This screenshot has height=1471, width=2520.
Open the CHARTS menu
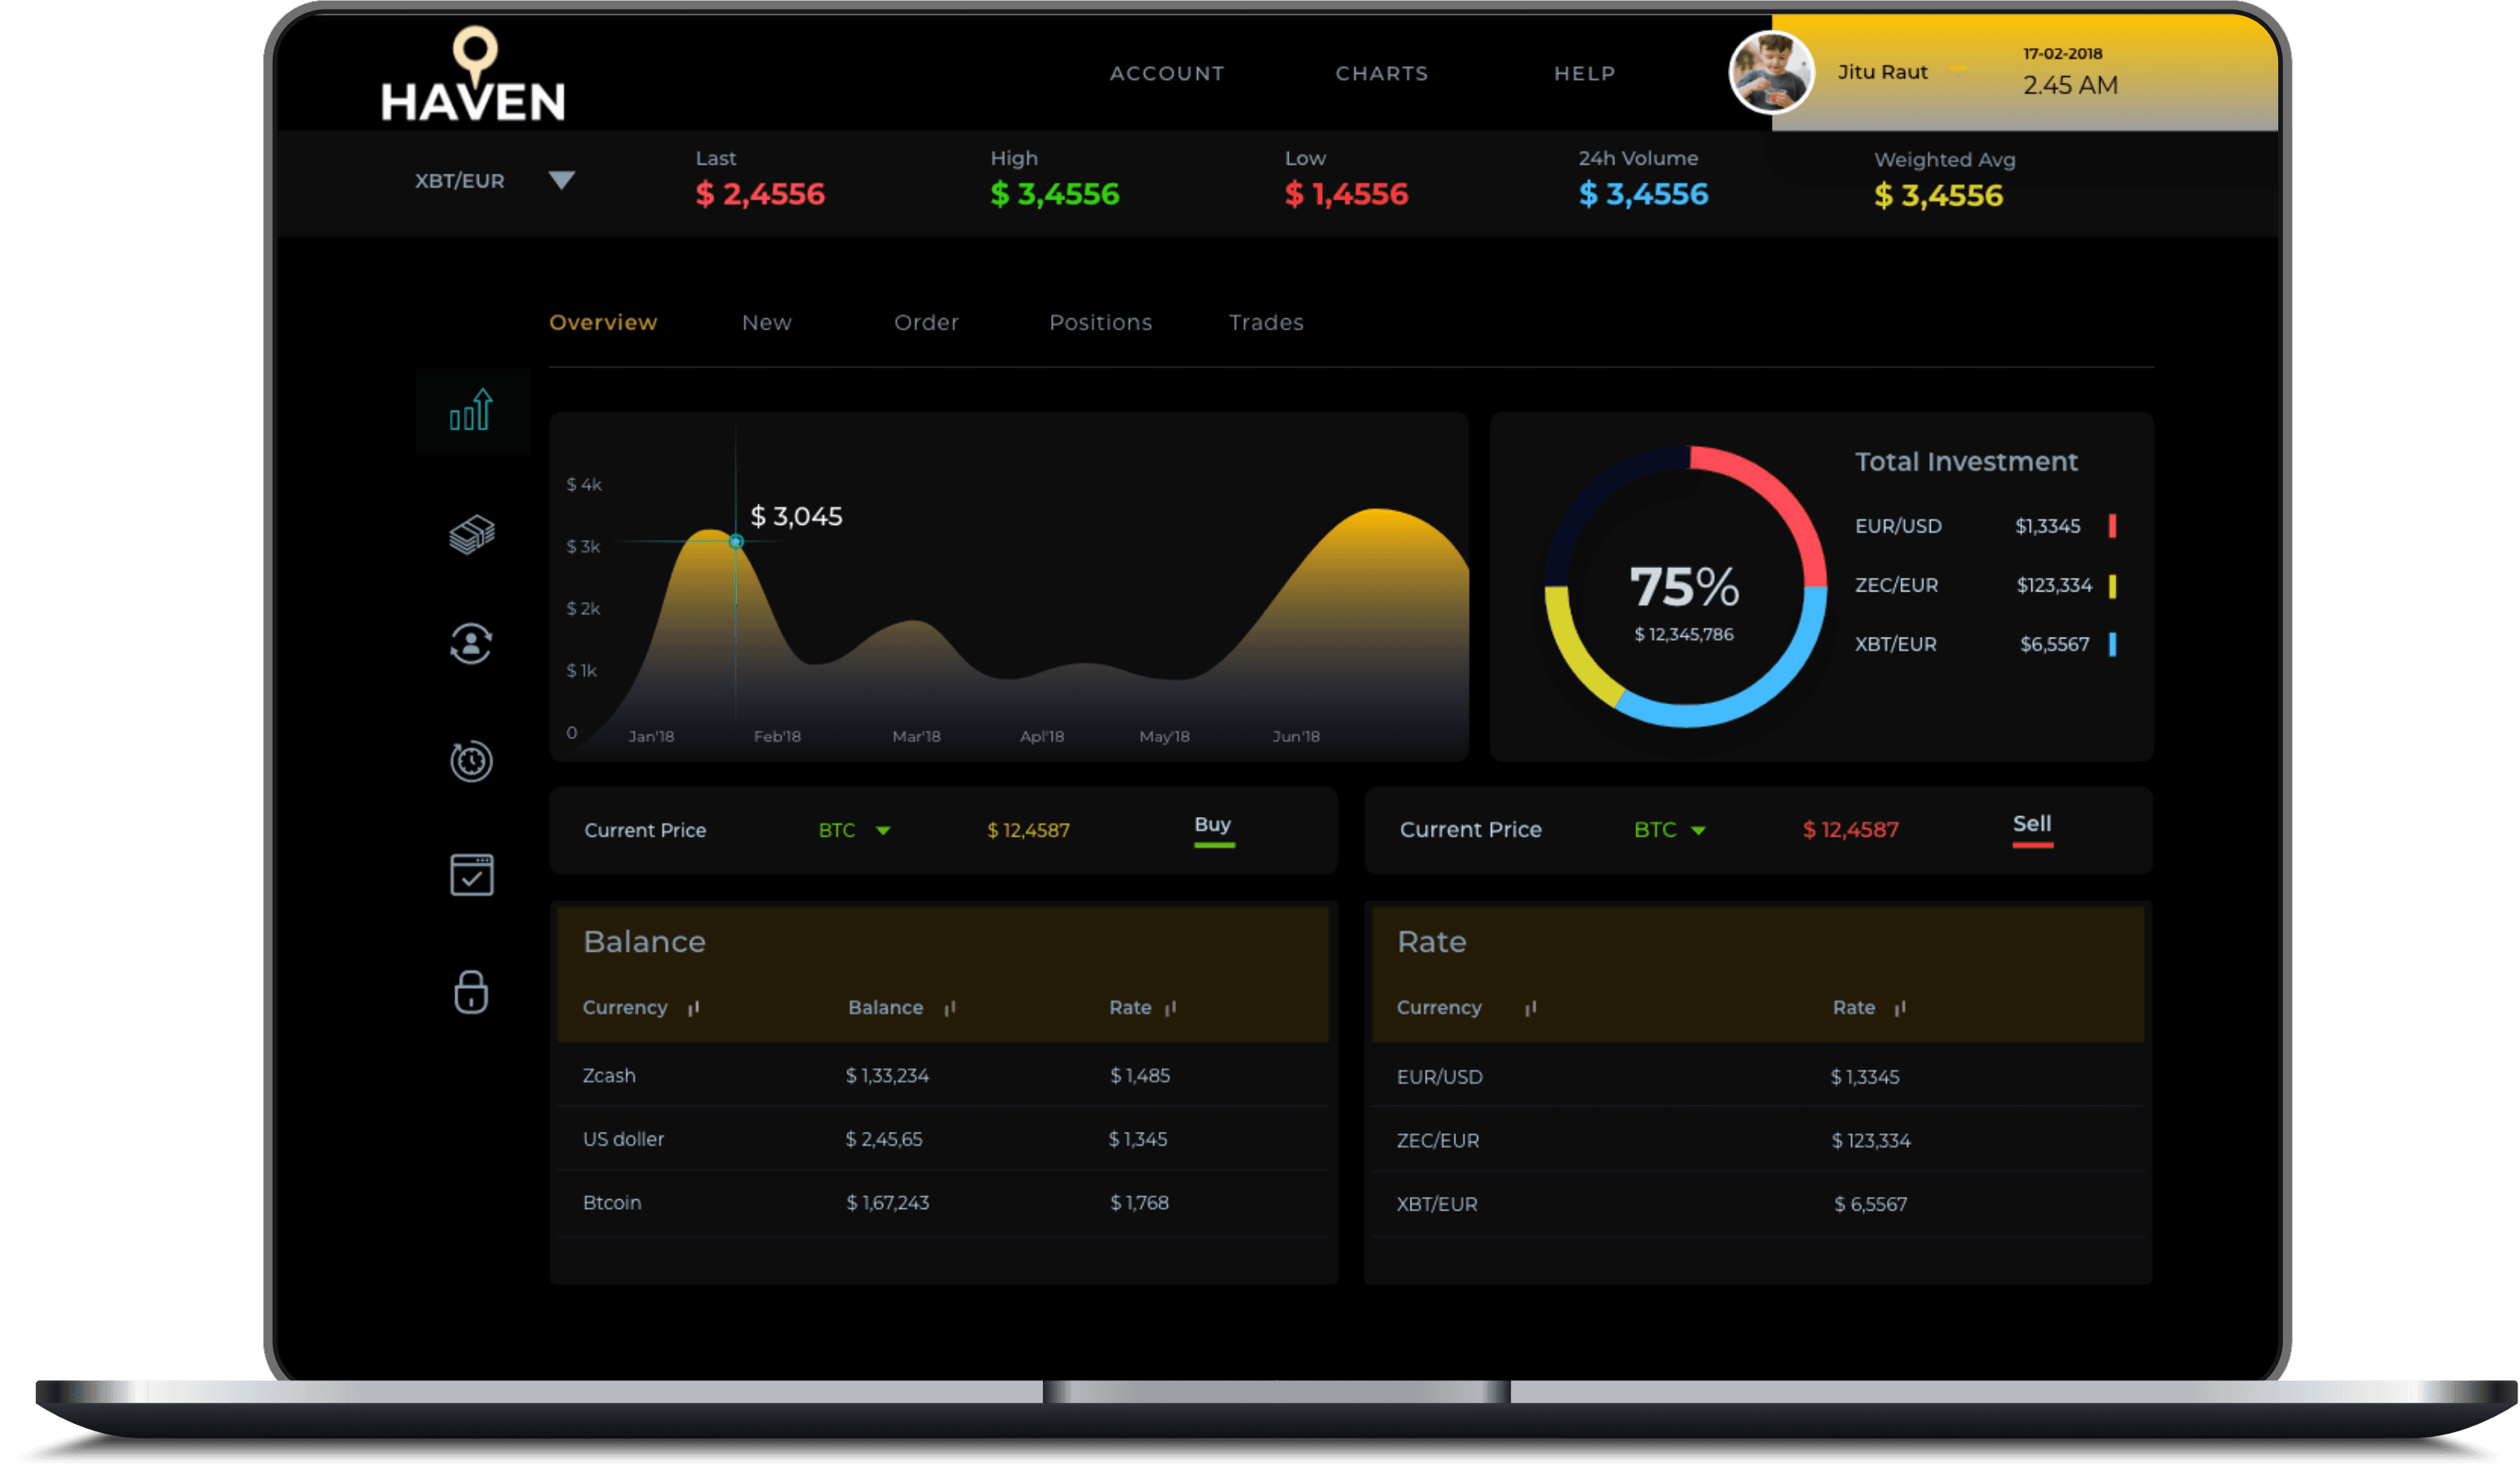point(1383,74)
